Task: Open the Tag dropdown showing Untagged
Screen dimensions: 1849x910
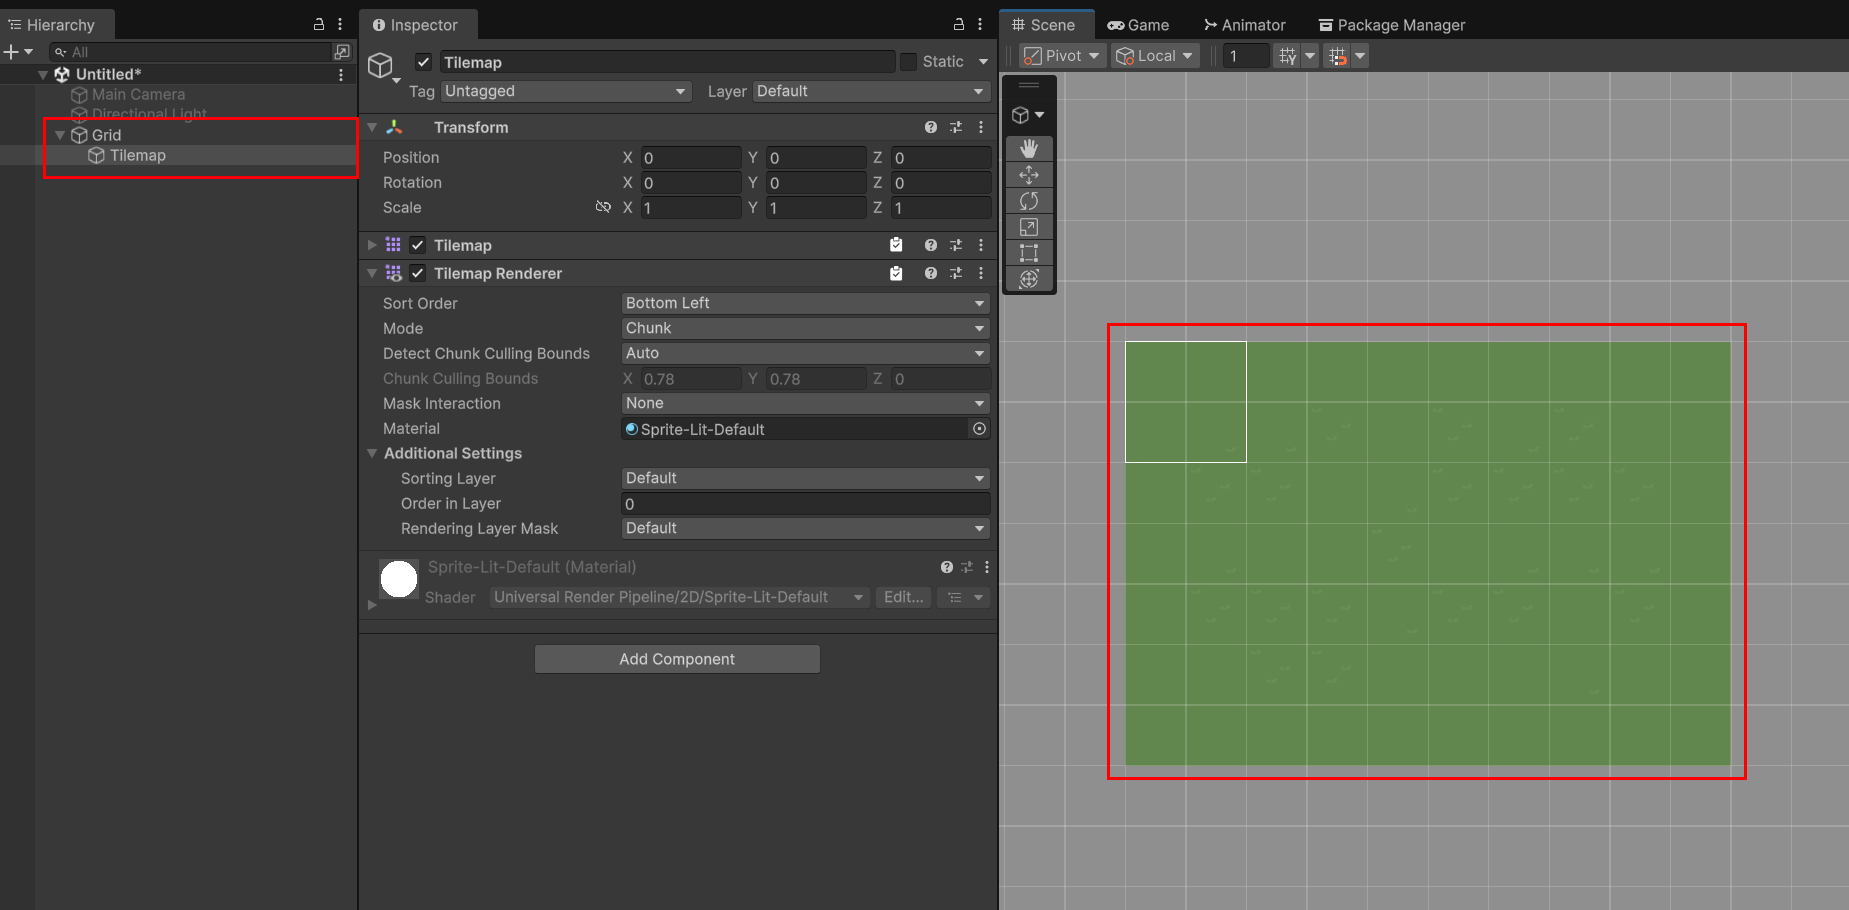Action: coord(566,91)
